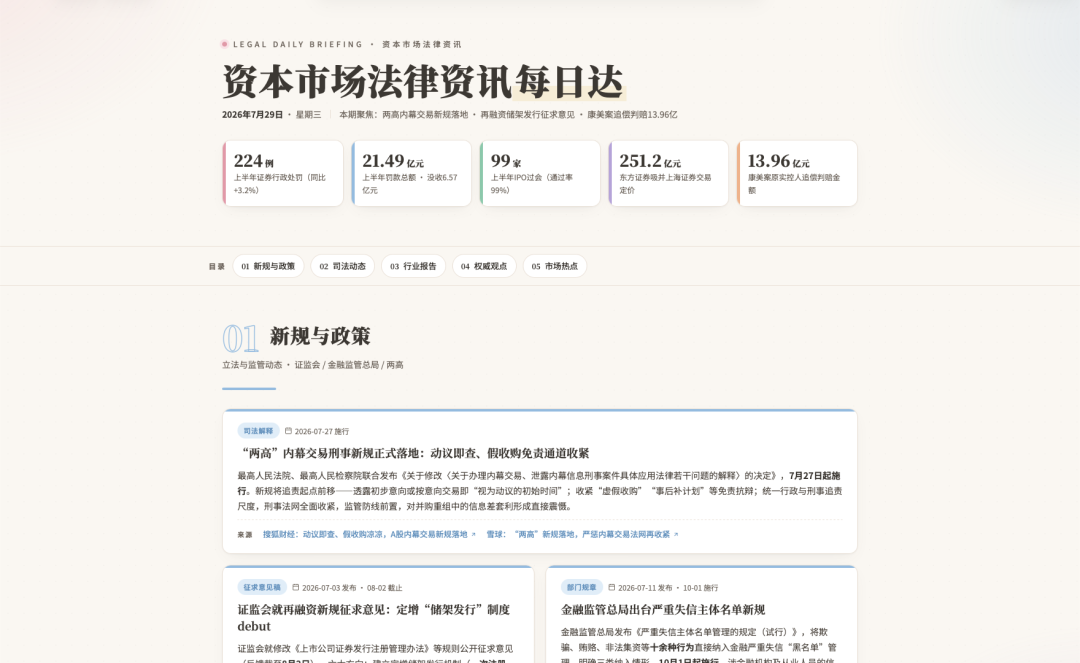1080x663 pixels.
Task: Jump to 02 司法动态 section
Action: [342, 266]
